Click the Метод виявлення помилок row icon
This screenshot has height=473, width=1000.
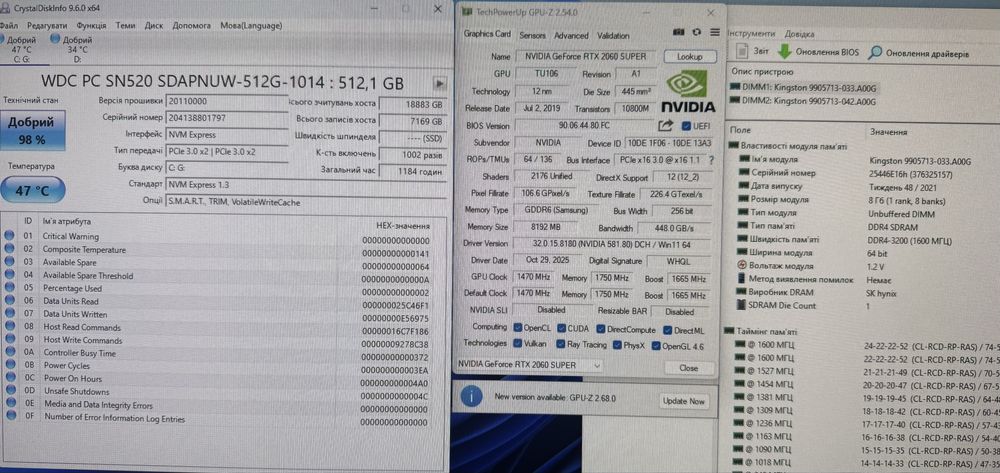[742, 279]
